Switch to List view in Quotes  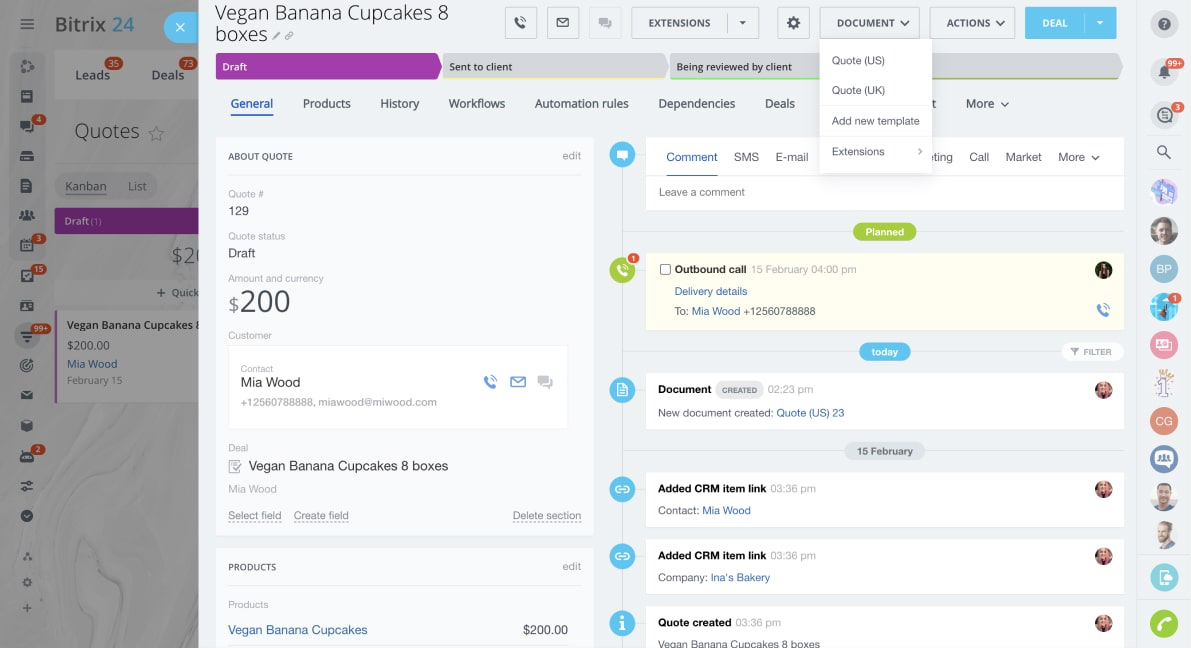[x=137, y=186]
